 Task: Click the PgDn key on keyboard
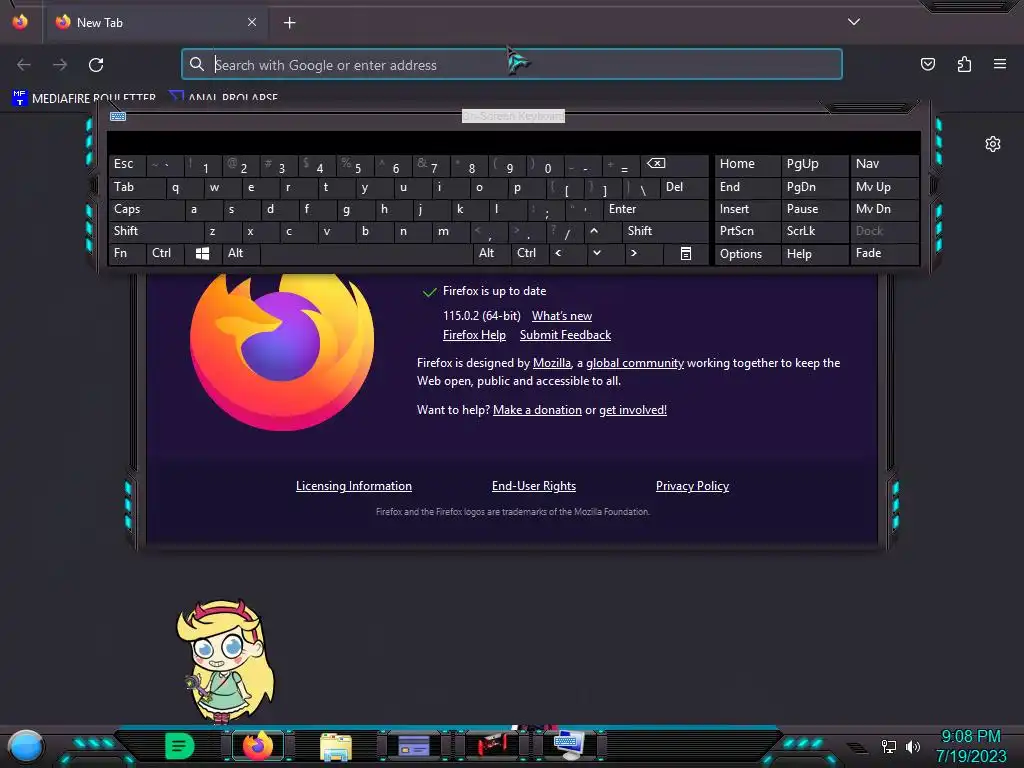[x=814, y=187]
